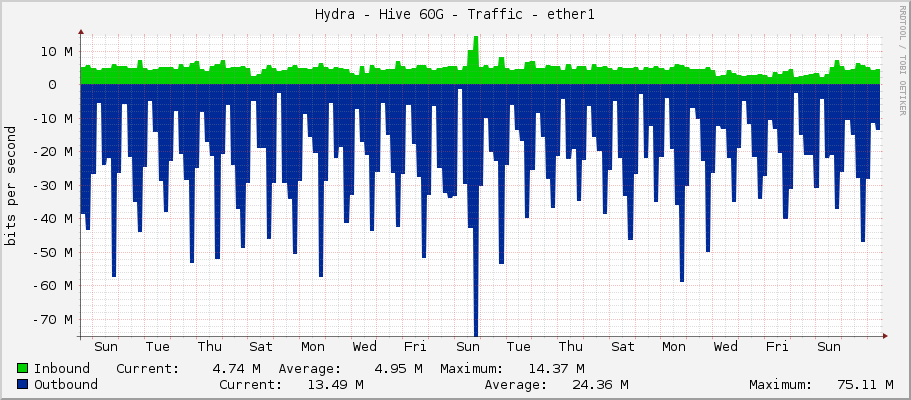Click the 'bits per second' axis label
This screenshot has height=400, width=911.
click(10, 185)
